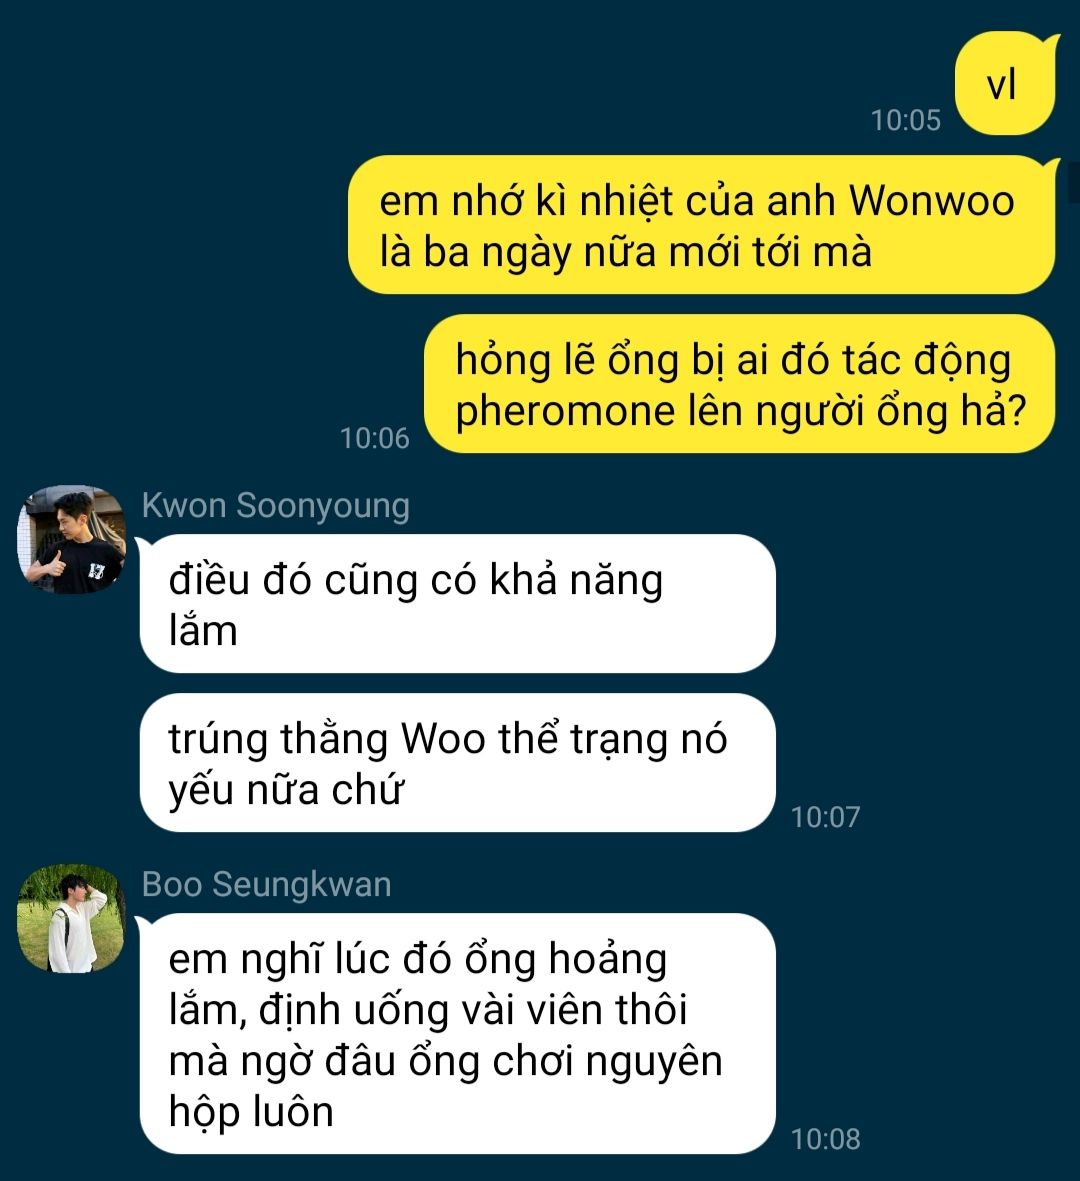The height and width of the screenshot is (1181, 1080).
Task: Open Boo Seungkwan's profile picture
Action: point(72,918)
